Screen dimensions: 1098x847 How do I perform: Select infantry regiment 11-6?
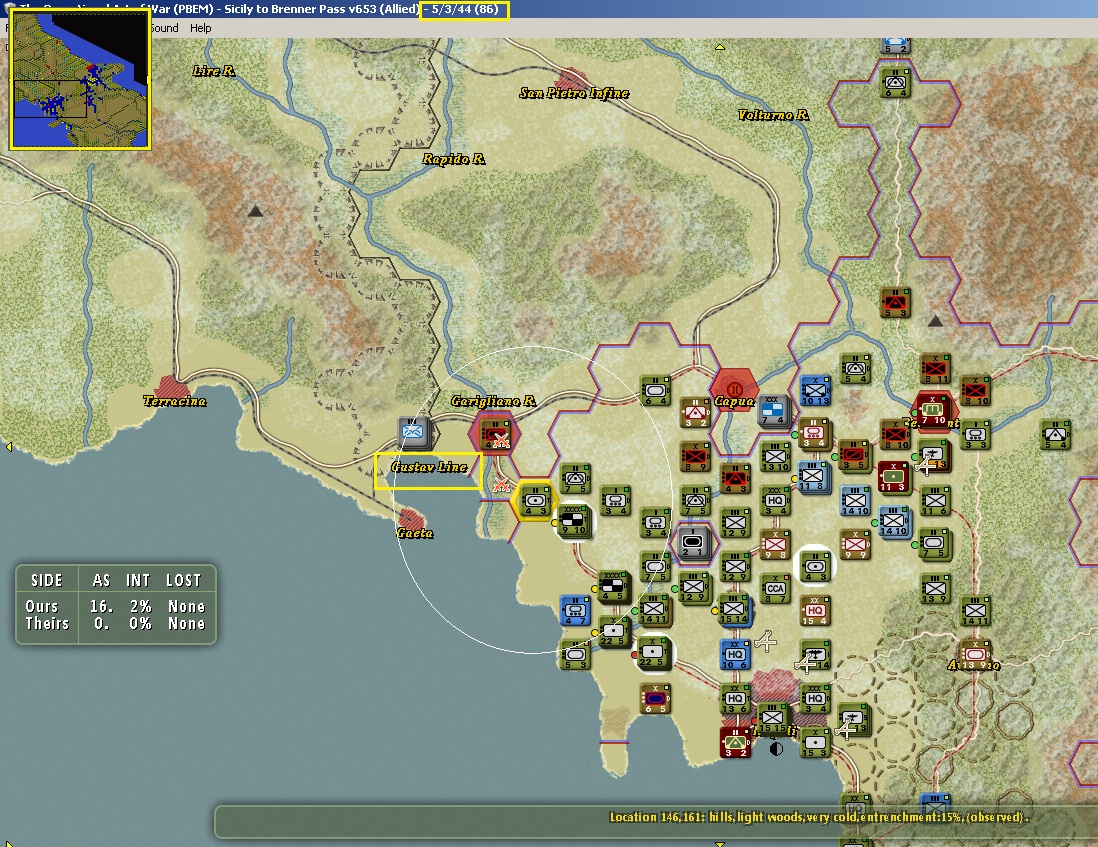tap(934, 501)
